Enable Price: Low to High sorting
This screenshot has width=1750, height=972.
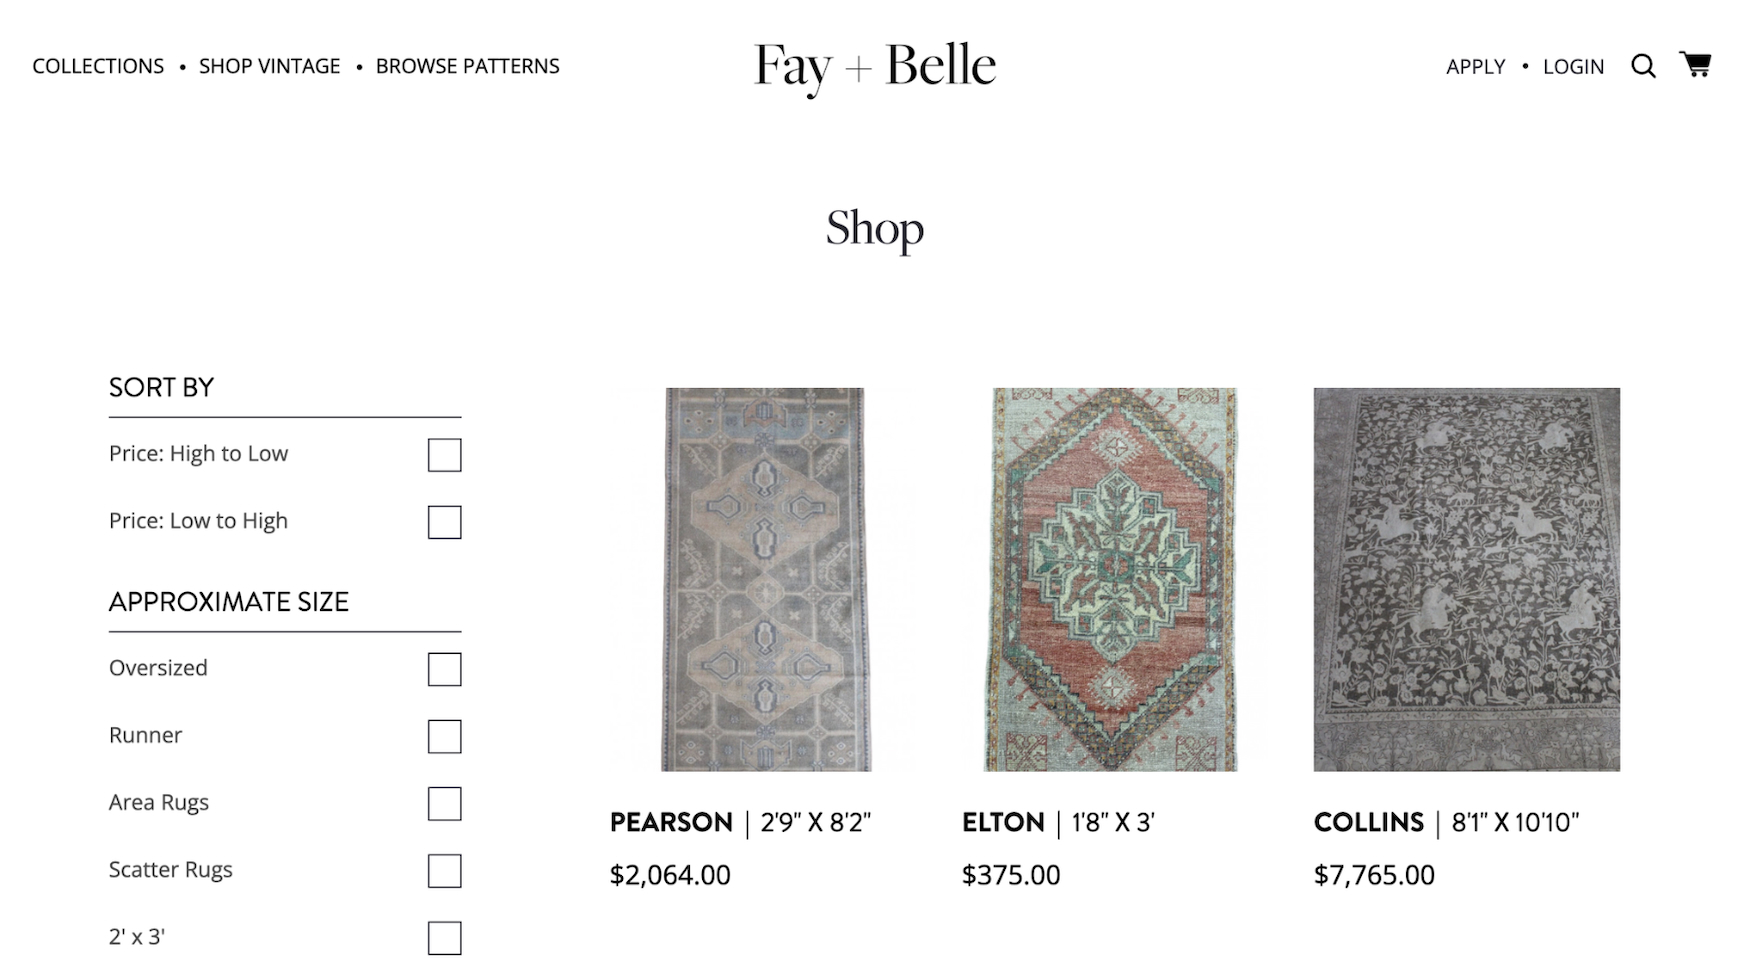tap(444, 522)
